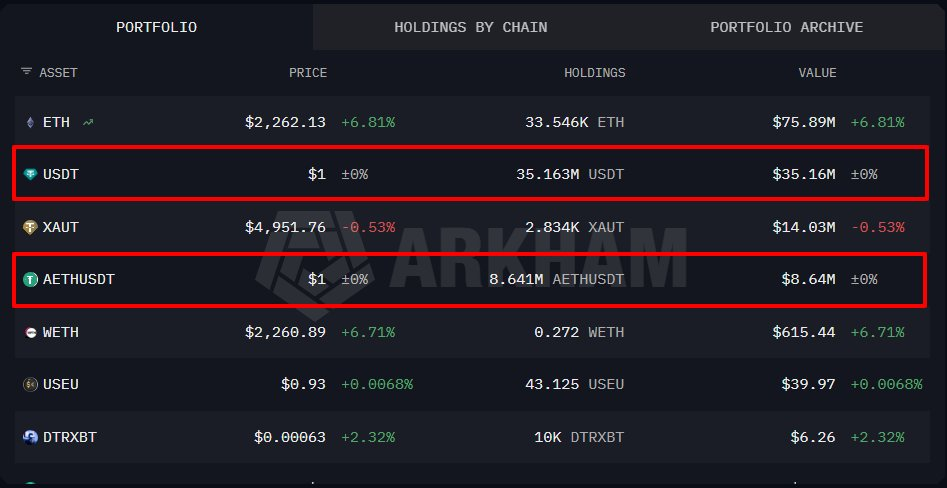Click the DTRXBT asset name
Viewport: 947px width, 488px height.
click(70, 437)
